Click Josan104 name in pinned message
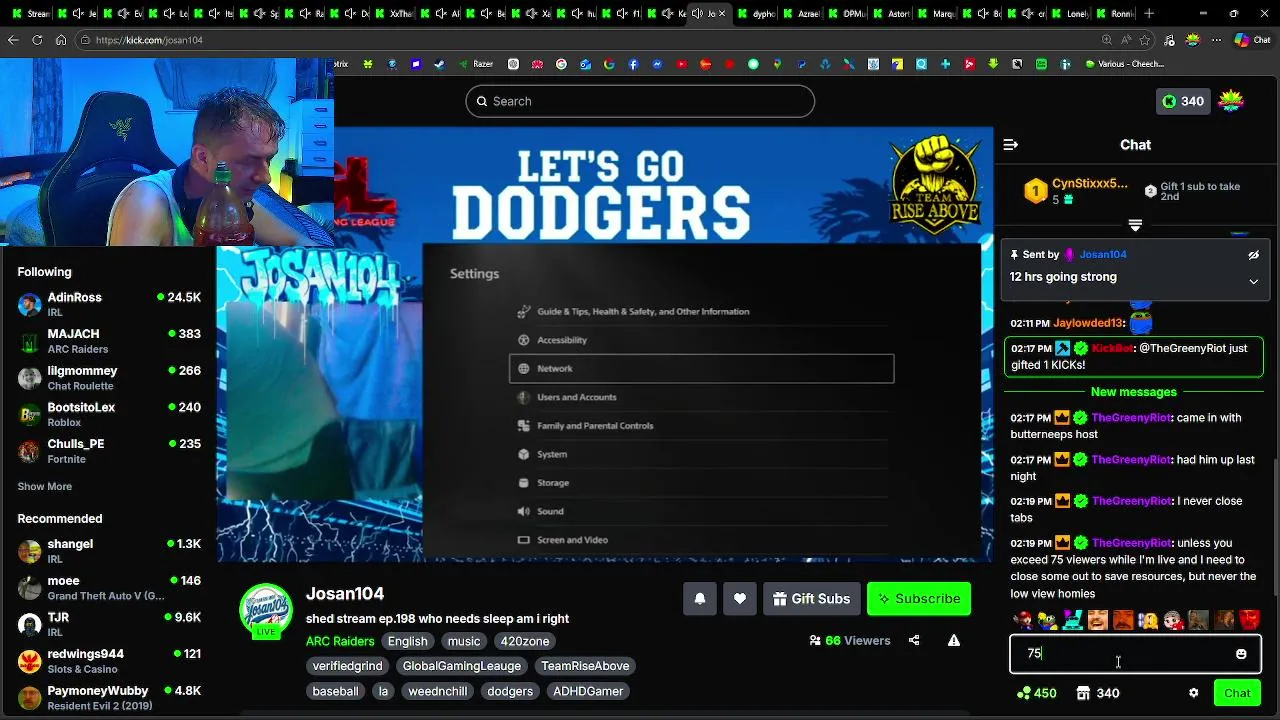This screenshot has width=1280, height=720. coord(1103,255)
